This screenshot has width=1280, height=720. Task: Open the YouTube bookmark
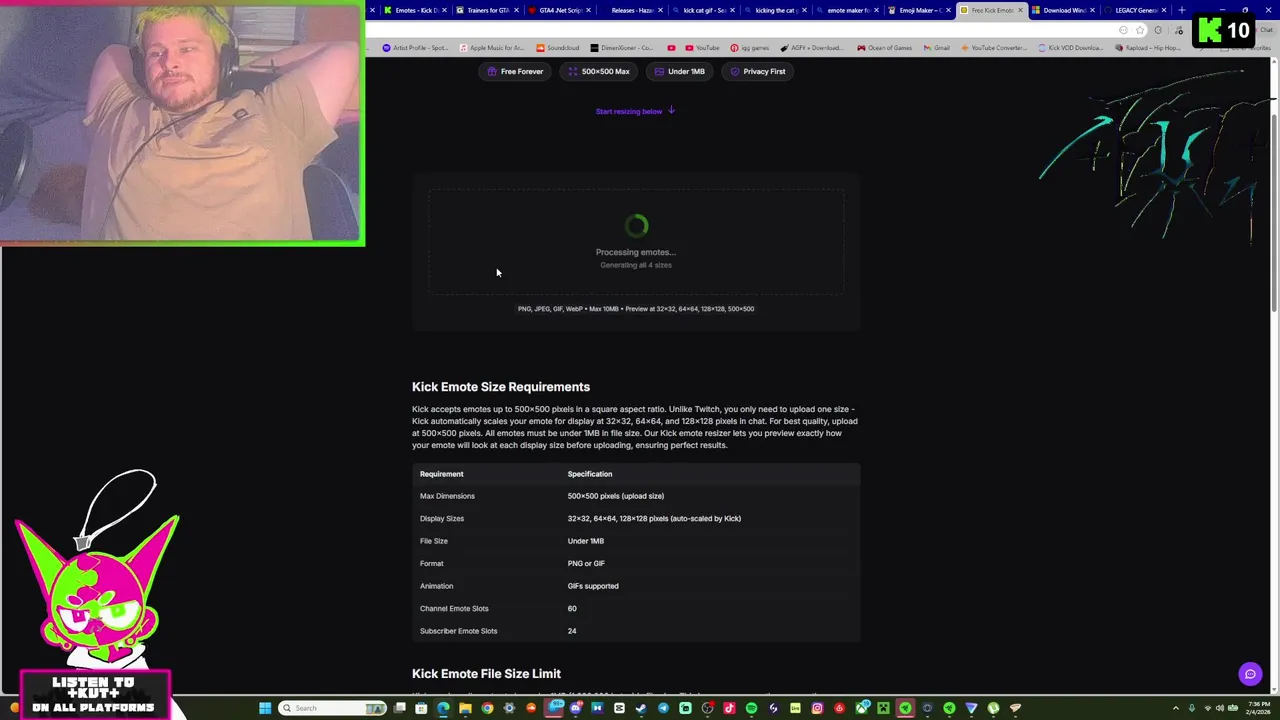[702, 48]
